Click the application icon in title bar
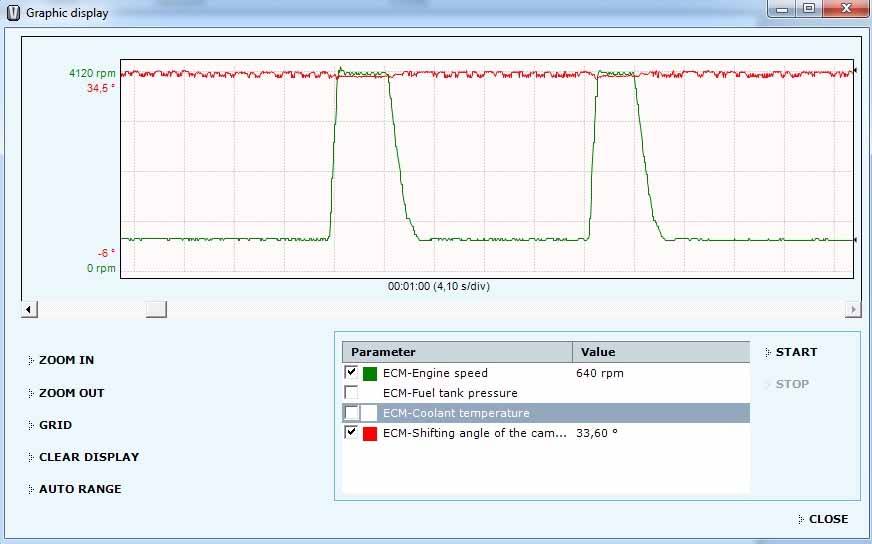The image size is (872, 544). pyautogui.click(x=13, y=13)
